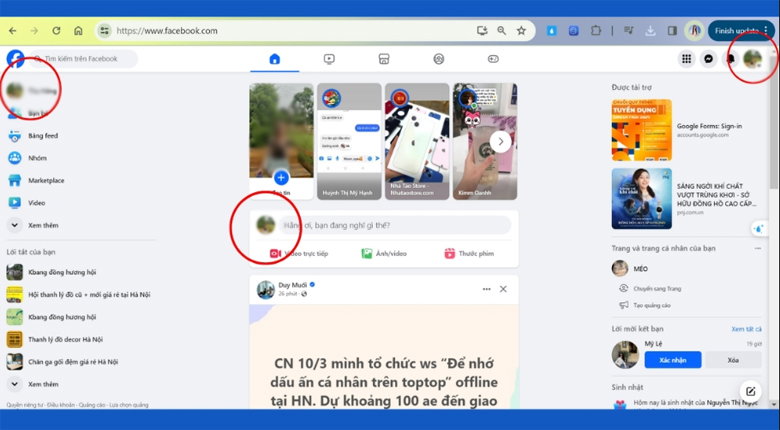Screen dimensions: 780x430
Task: Open options for Trang và trang cá nhân
Action: click(758, 248)
